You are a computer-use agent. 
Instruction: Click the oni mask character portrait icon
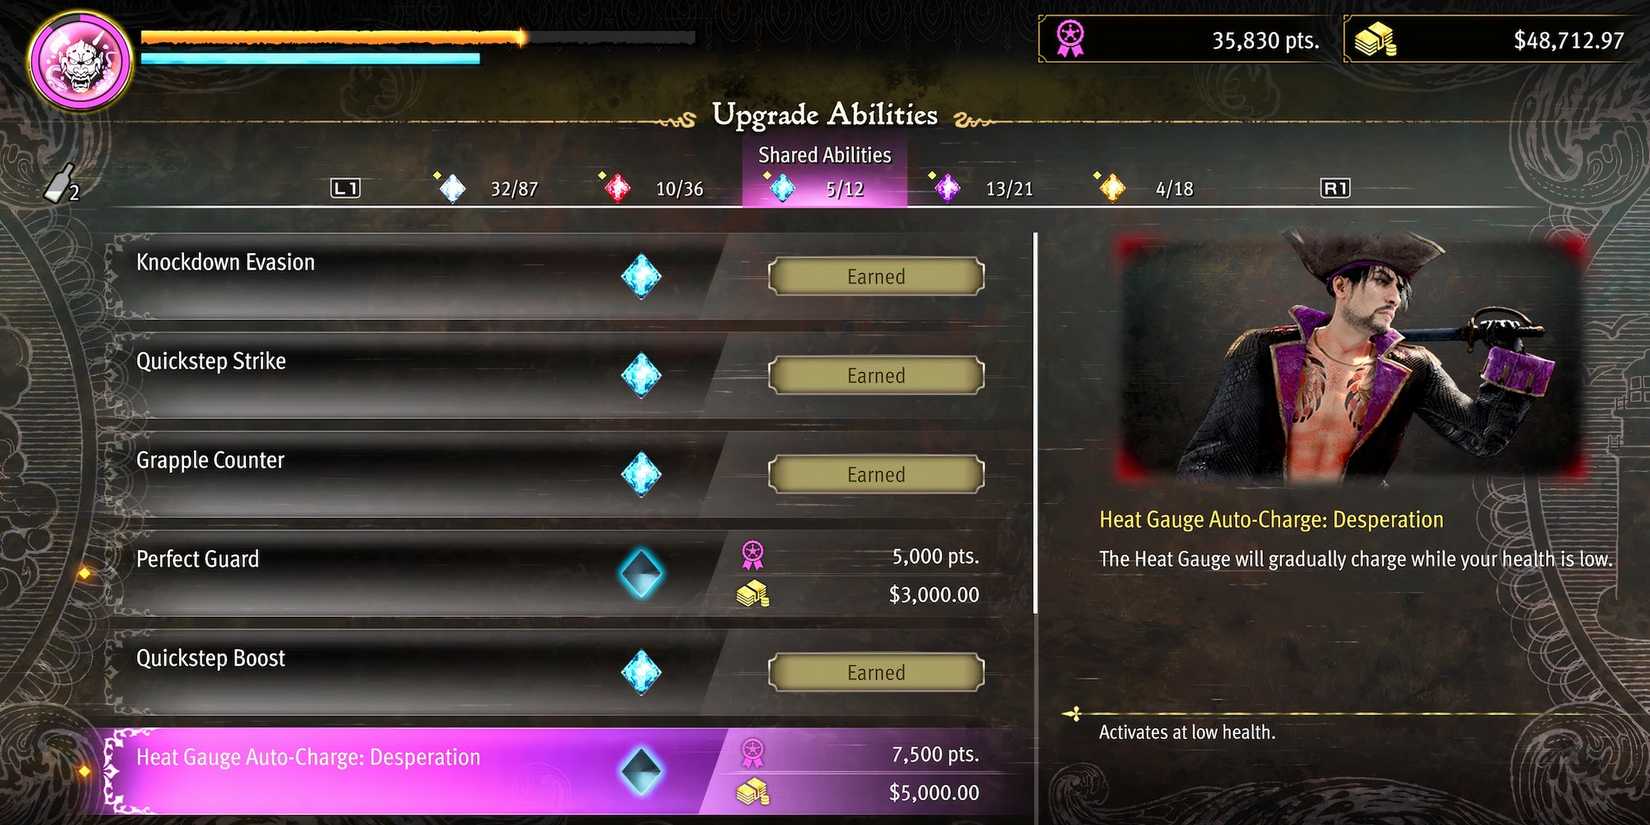pyautogui.click(x=80, y=61)
